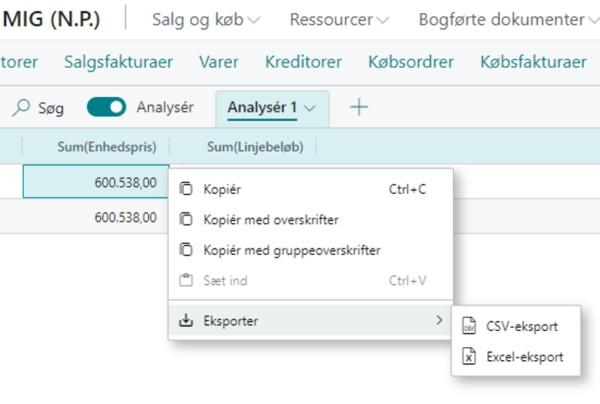Image resolution: width=600 pixels, height=404 pixels.
Task: Click the download icon beside Eksporter
Action: click(186, 320)
